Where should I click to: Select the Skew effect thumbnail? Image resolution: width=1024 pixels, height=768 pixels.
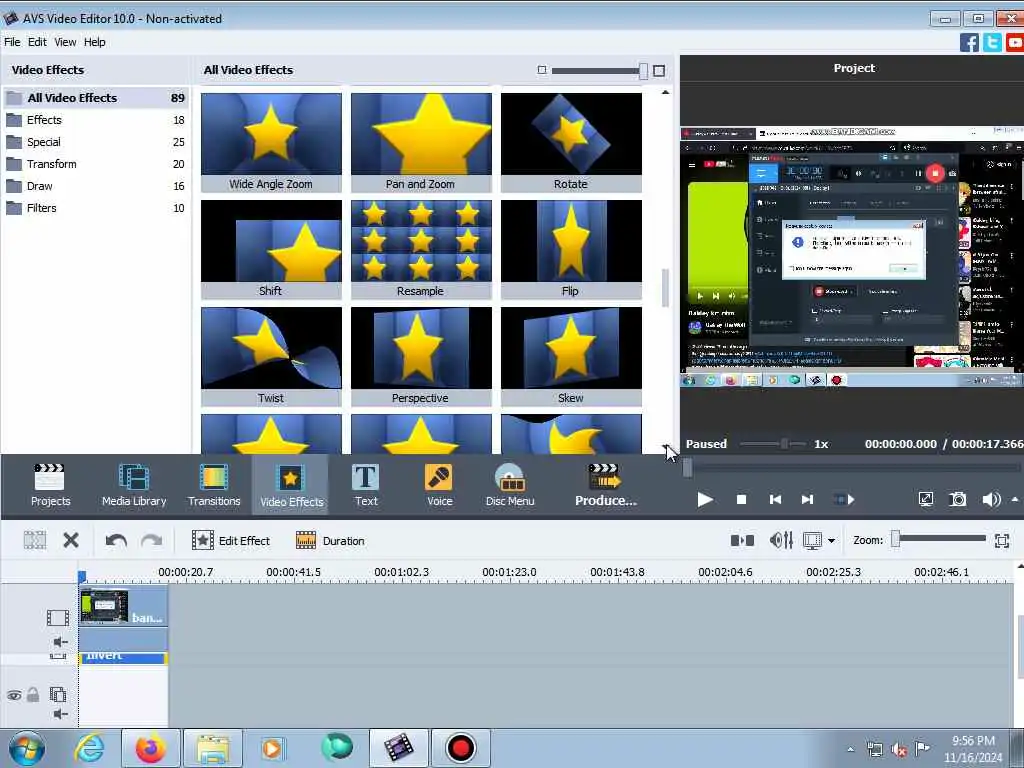tap(571, 357)
